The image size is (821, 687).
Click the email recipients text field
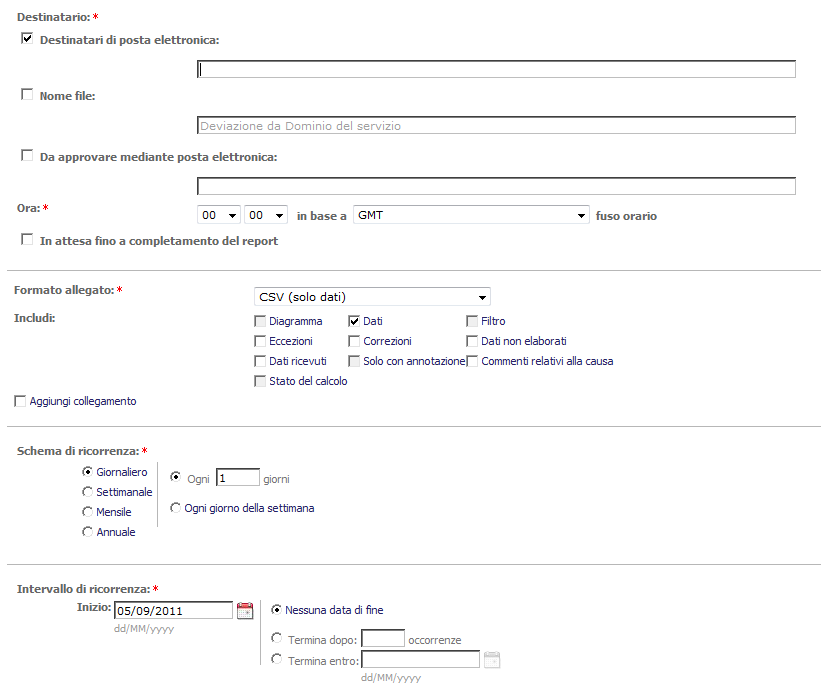click(x=496, y=69)
